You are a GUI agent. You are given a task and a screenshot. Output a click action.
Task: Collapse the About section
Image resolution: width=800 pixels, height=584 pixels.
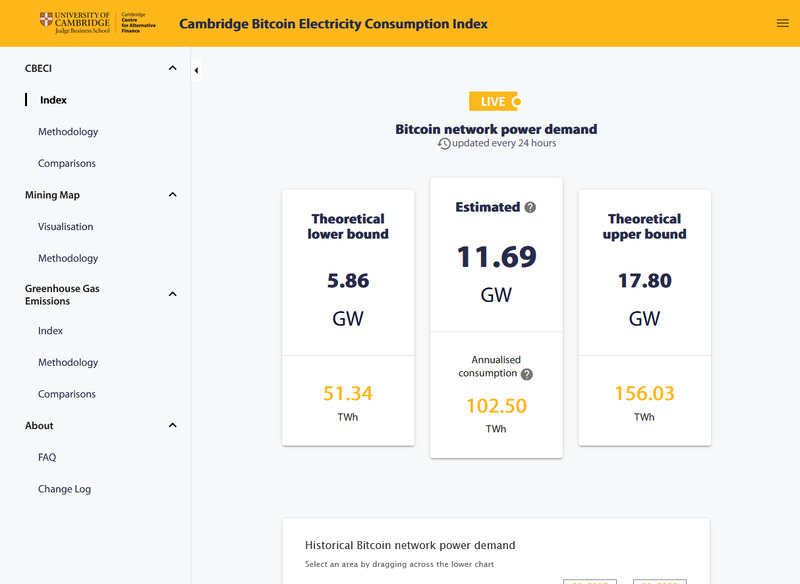pos(172,426)
